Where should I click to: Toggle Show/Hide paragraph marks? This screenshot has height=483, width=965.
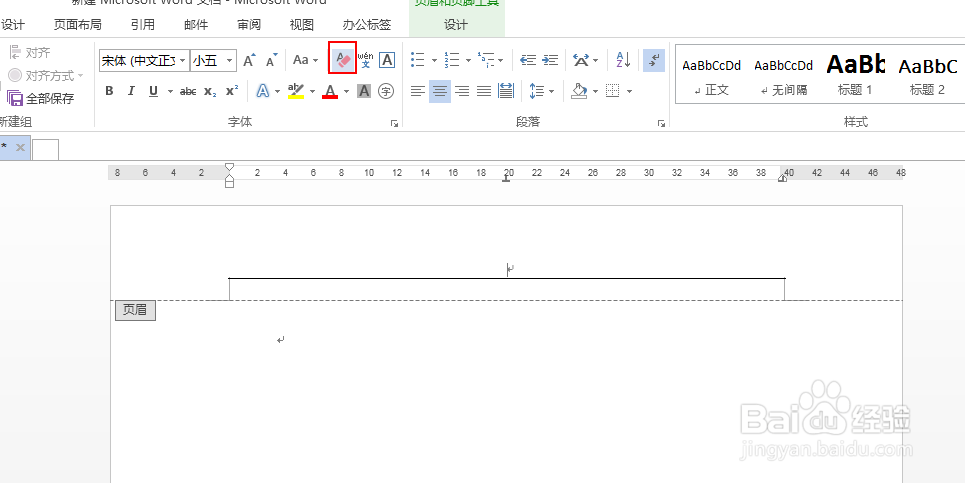pyautogui.click(x=654, y=60)
